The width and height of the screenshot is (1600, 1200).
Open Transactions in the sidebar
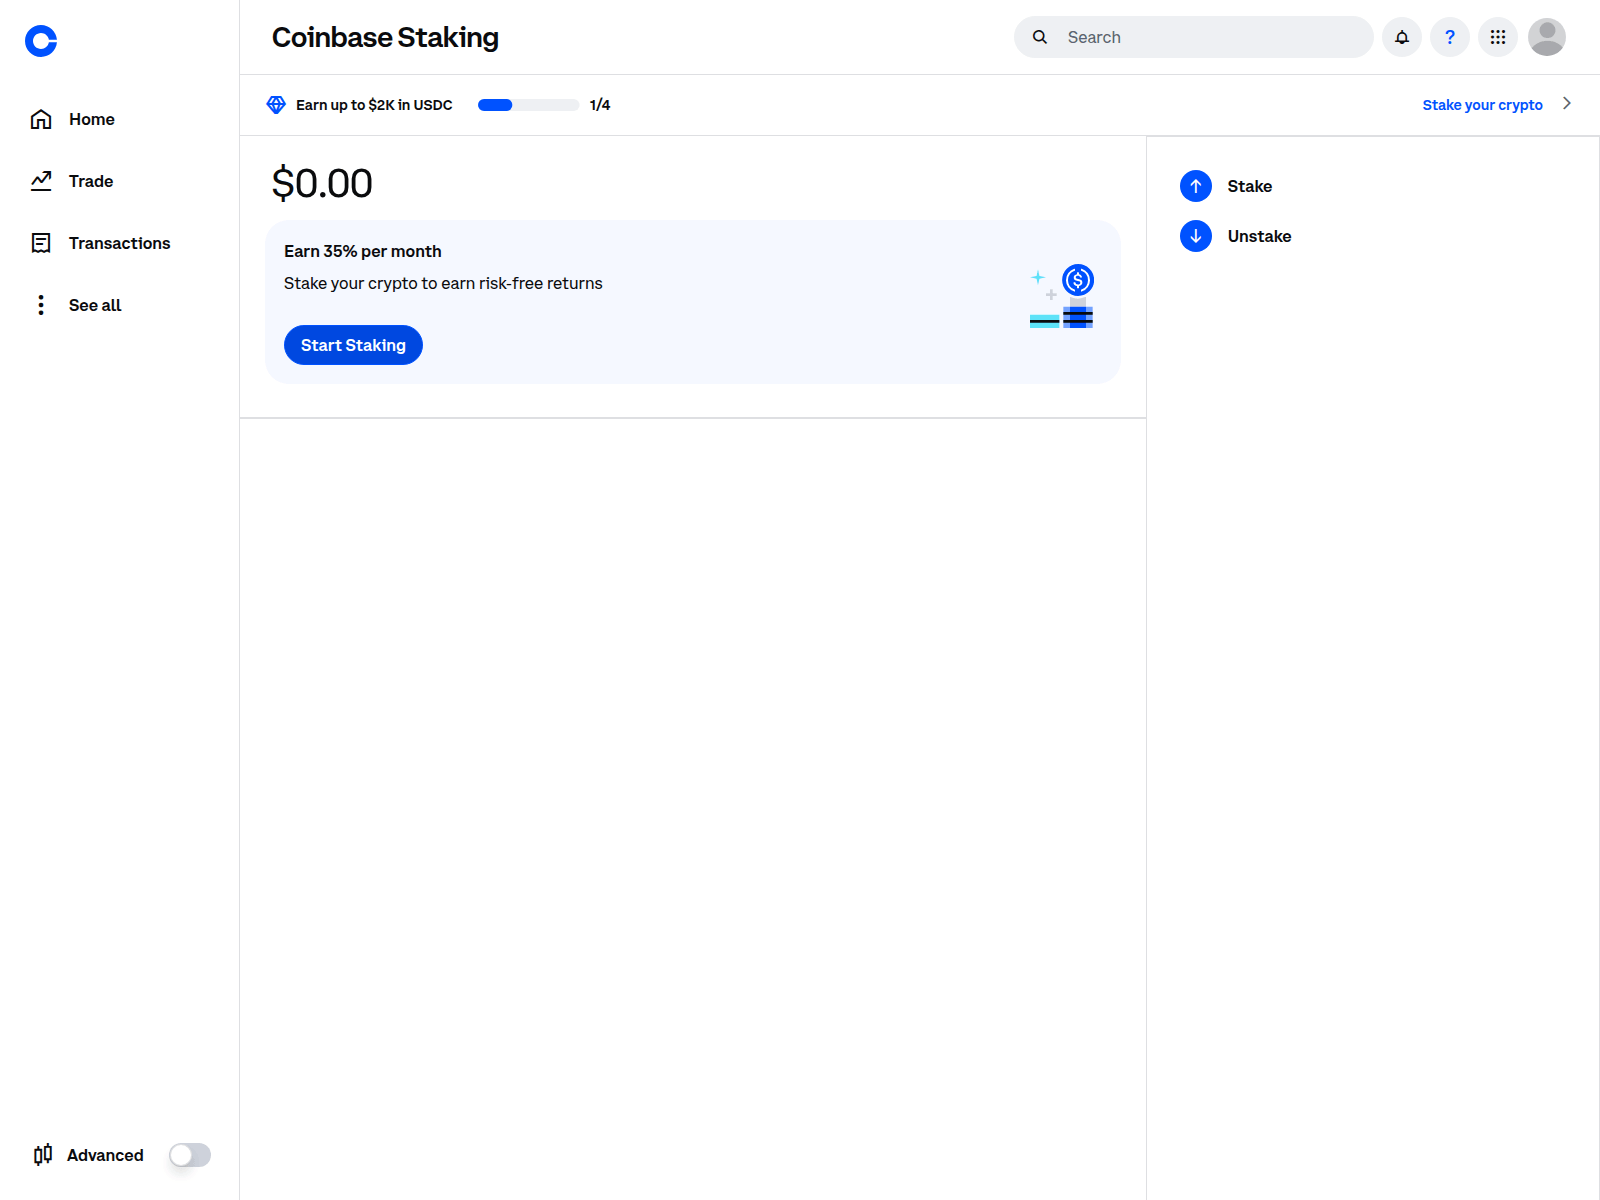coord(119,243)
